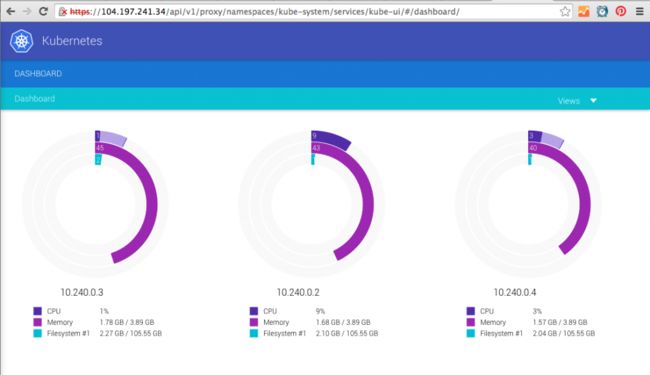Click the CPU color swatch for 10.240.0.3
The image size is (650, 375).
click(x=38, y=311)
